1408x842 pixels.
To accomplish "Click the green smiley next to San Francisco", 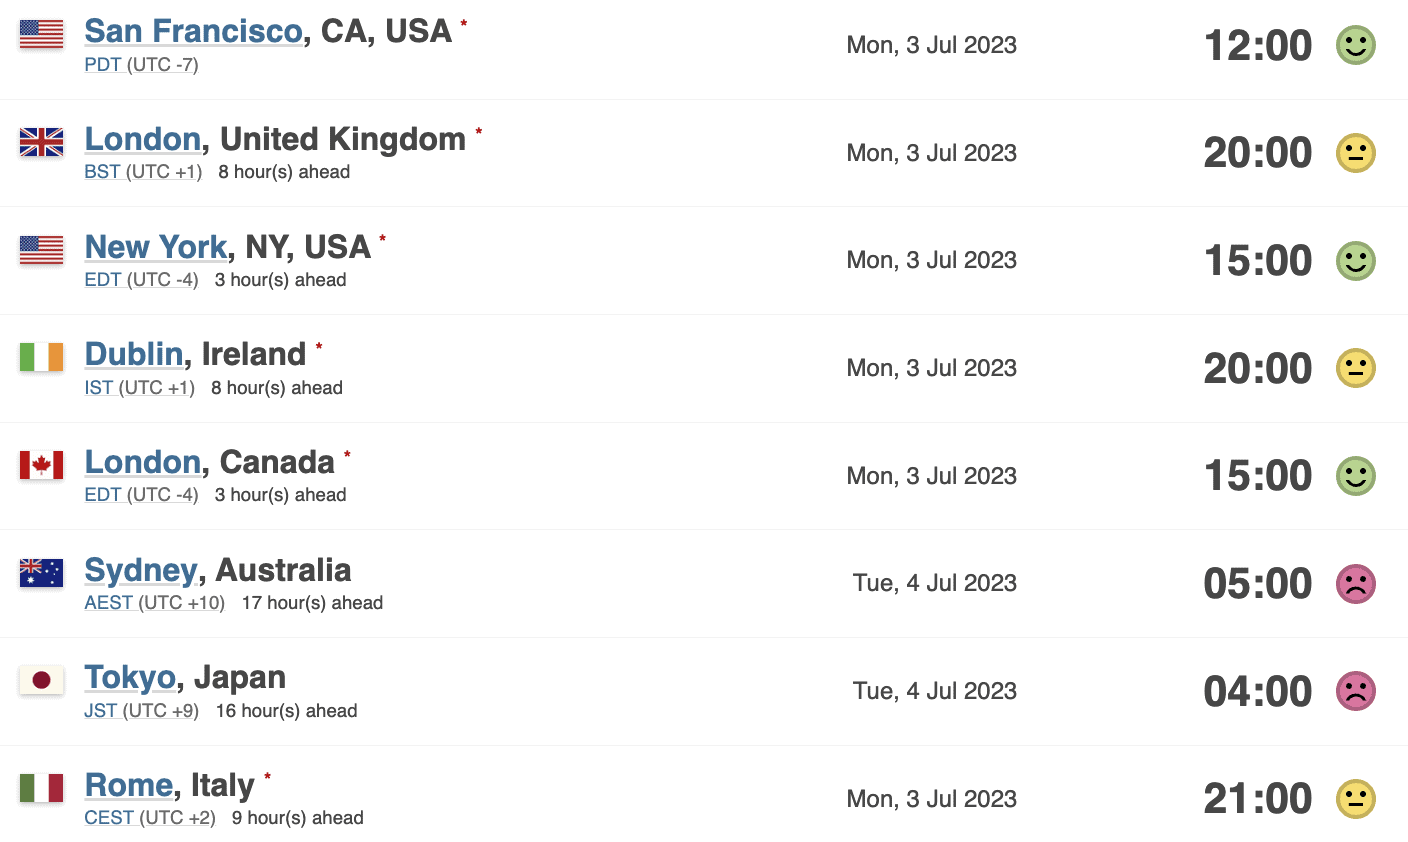I will pyautogui.click(x=1356, y=45).
